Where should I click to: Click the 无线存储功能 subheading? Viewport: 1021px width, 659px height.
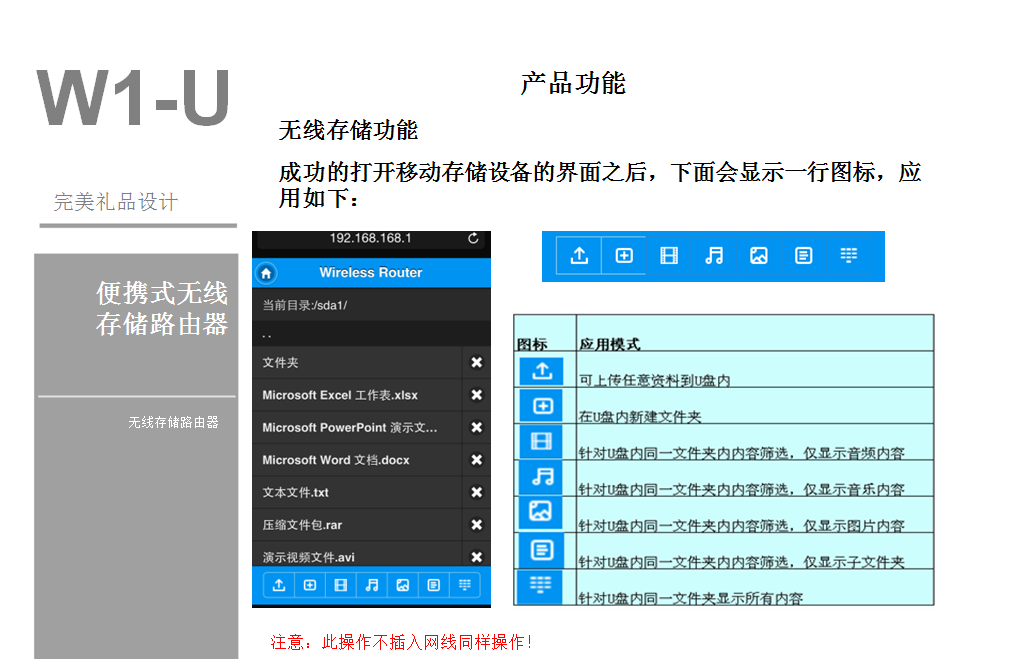348,130
